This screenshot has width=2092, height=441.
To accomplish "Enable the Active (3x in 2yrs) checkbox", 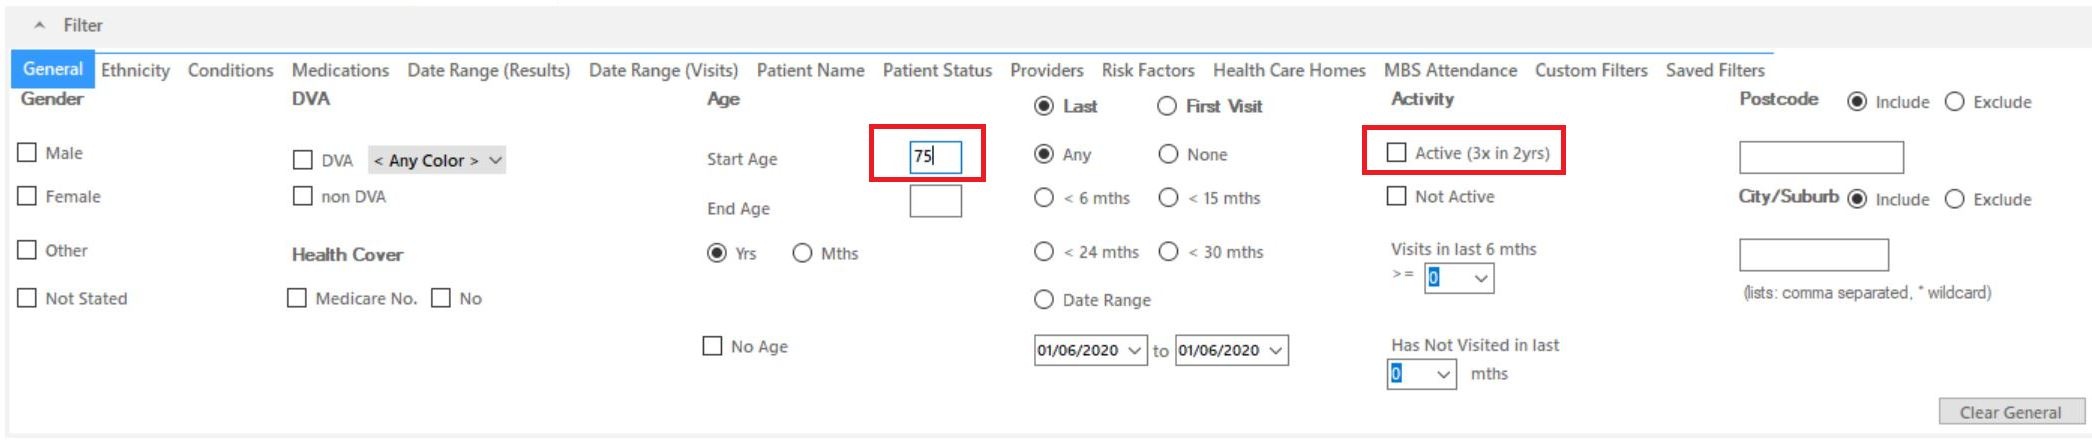I will tap(1396, 152).
